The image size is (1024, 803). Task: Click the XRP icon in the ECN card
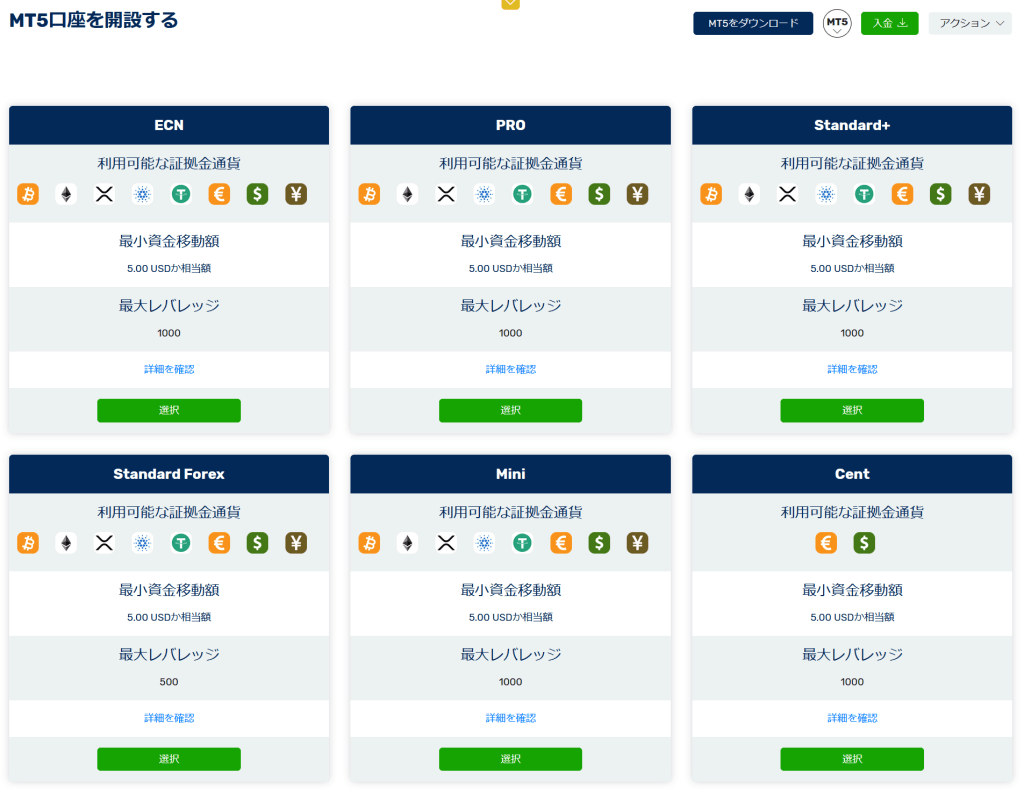[x=104, y=194]
